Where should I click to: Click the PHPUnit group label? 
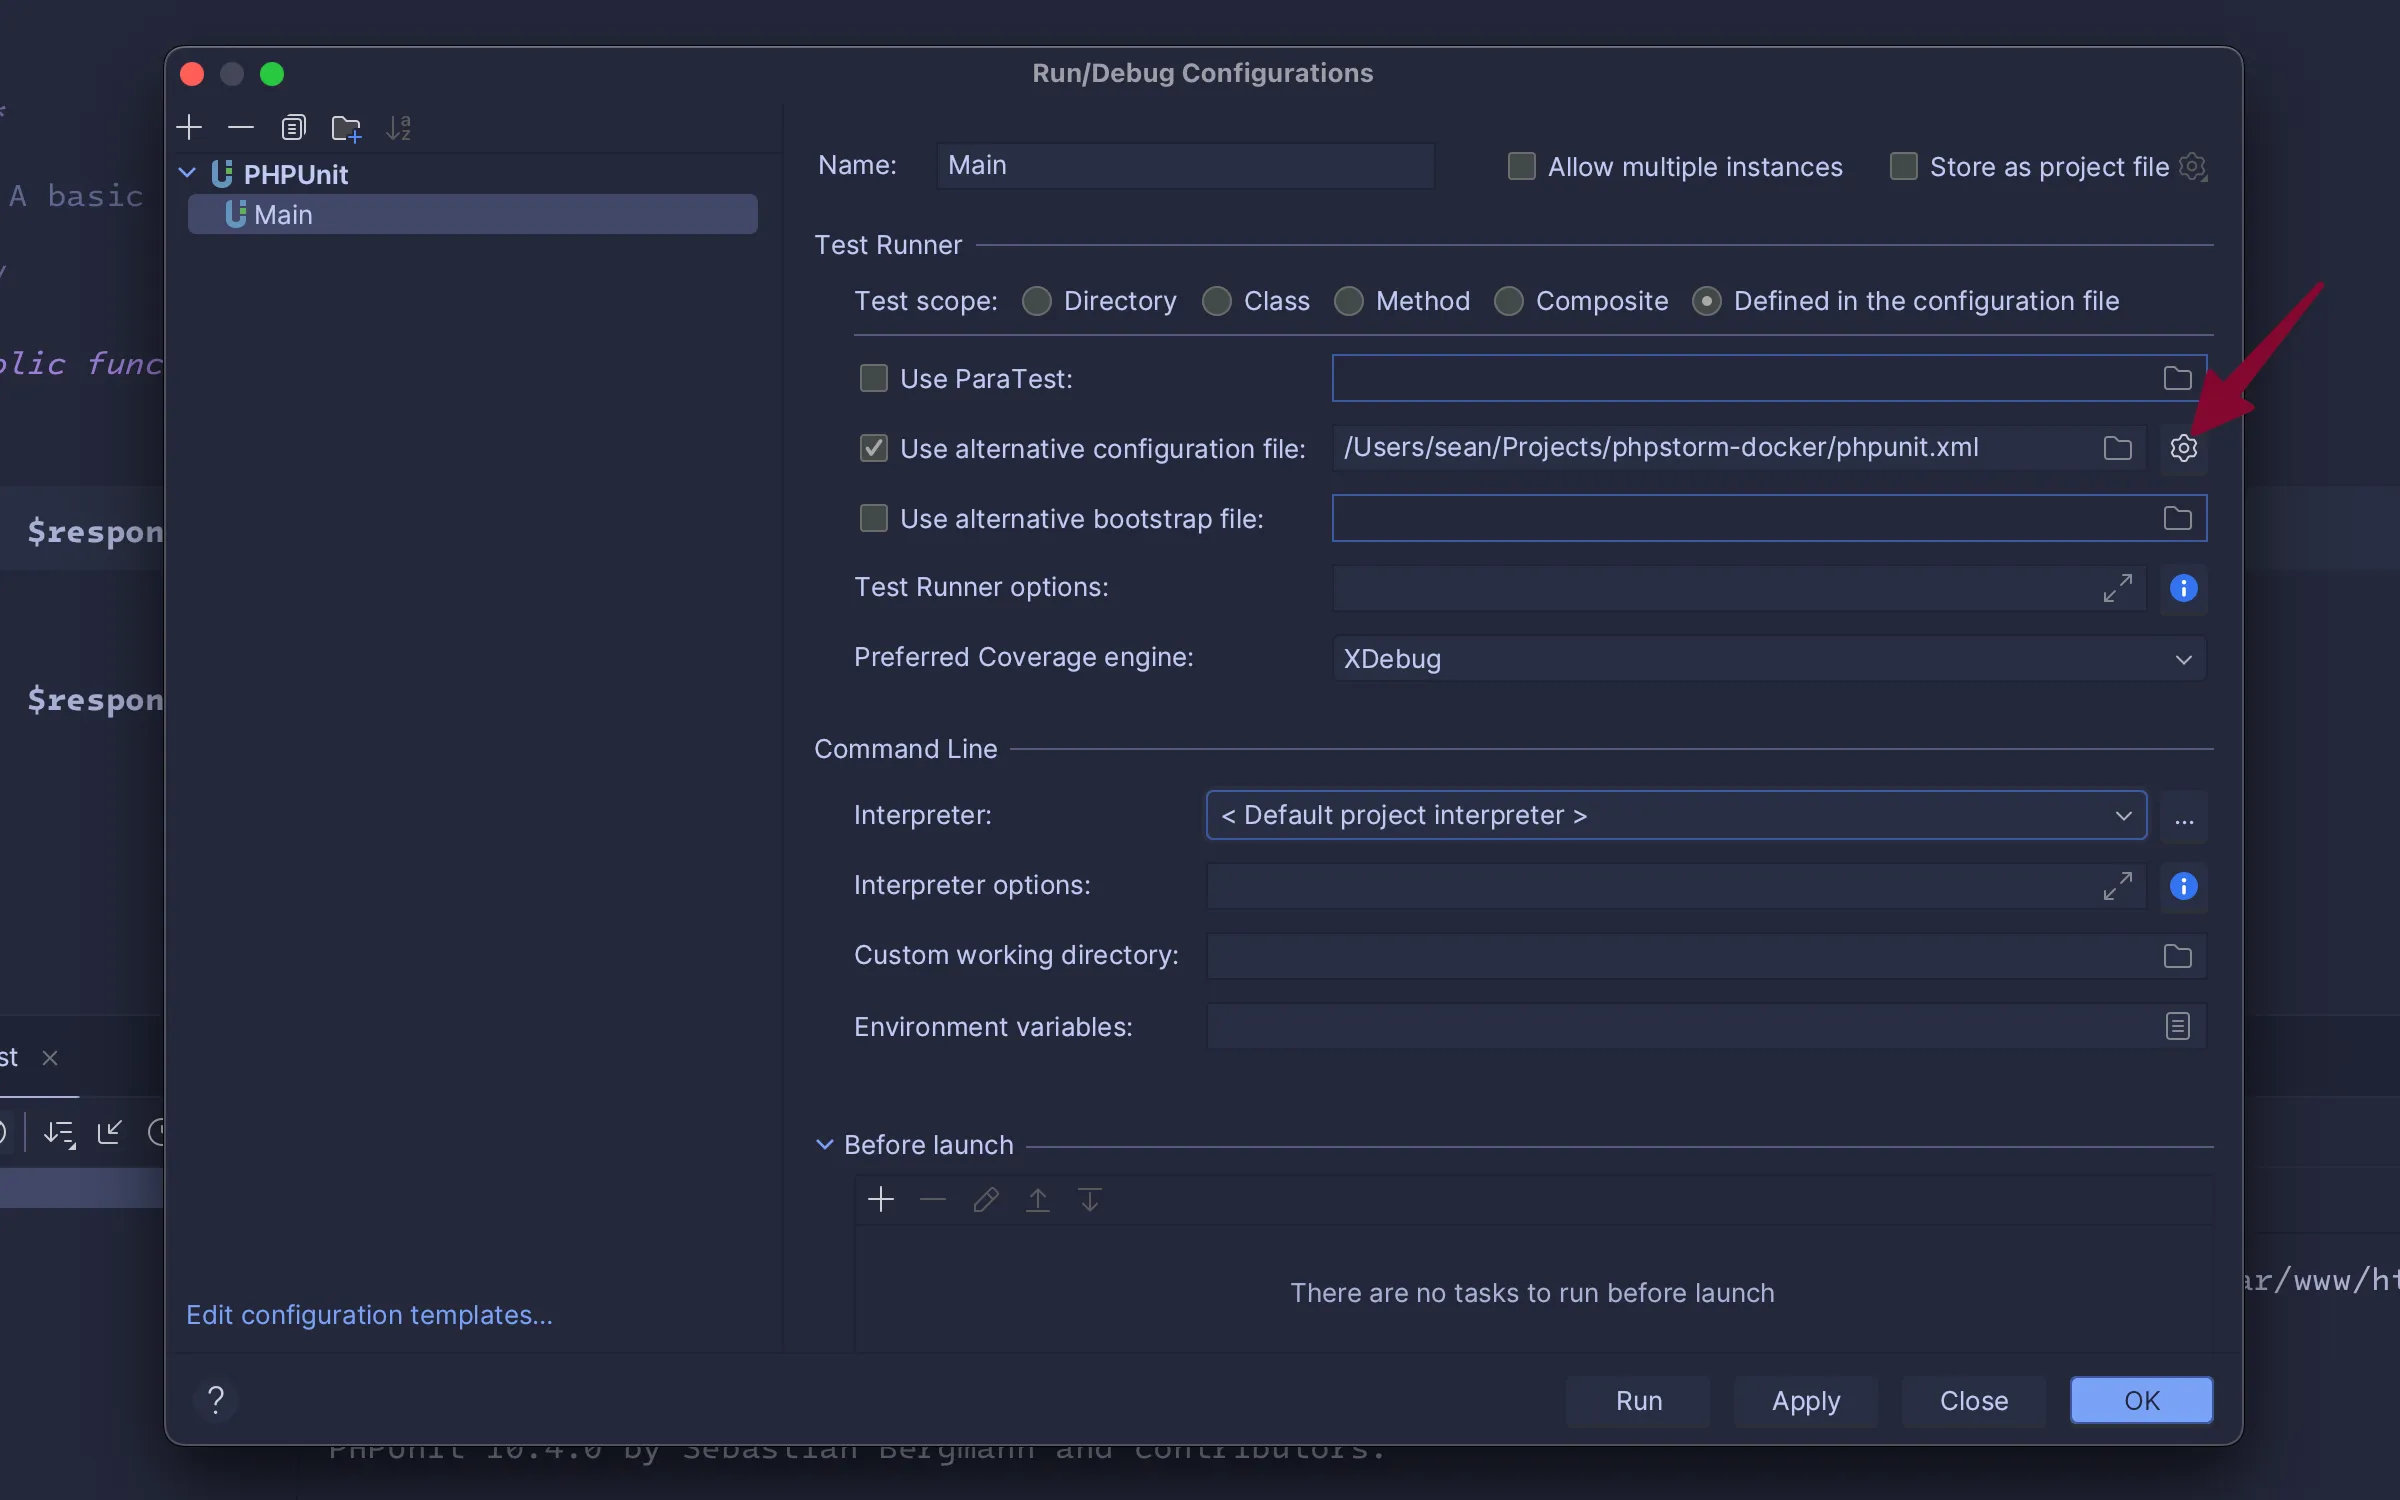[x=295, y=174]
